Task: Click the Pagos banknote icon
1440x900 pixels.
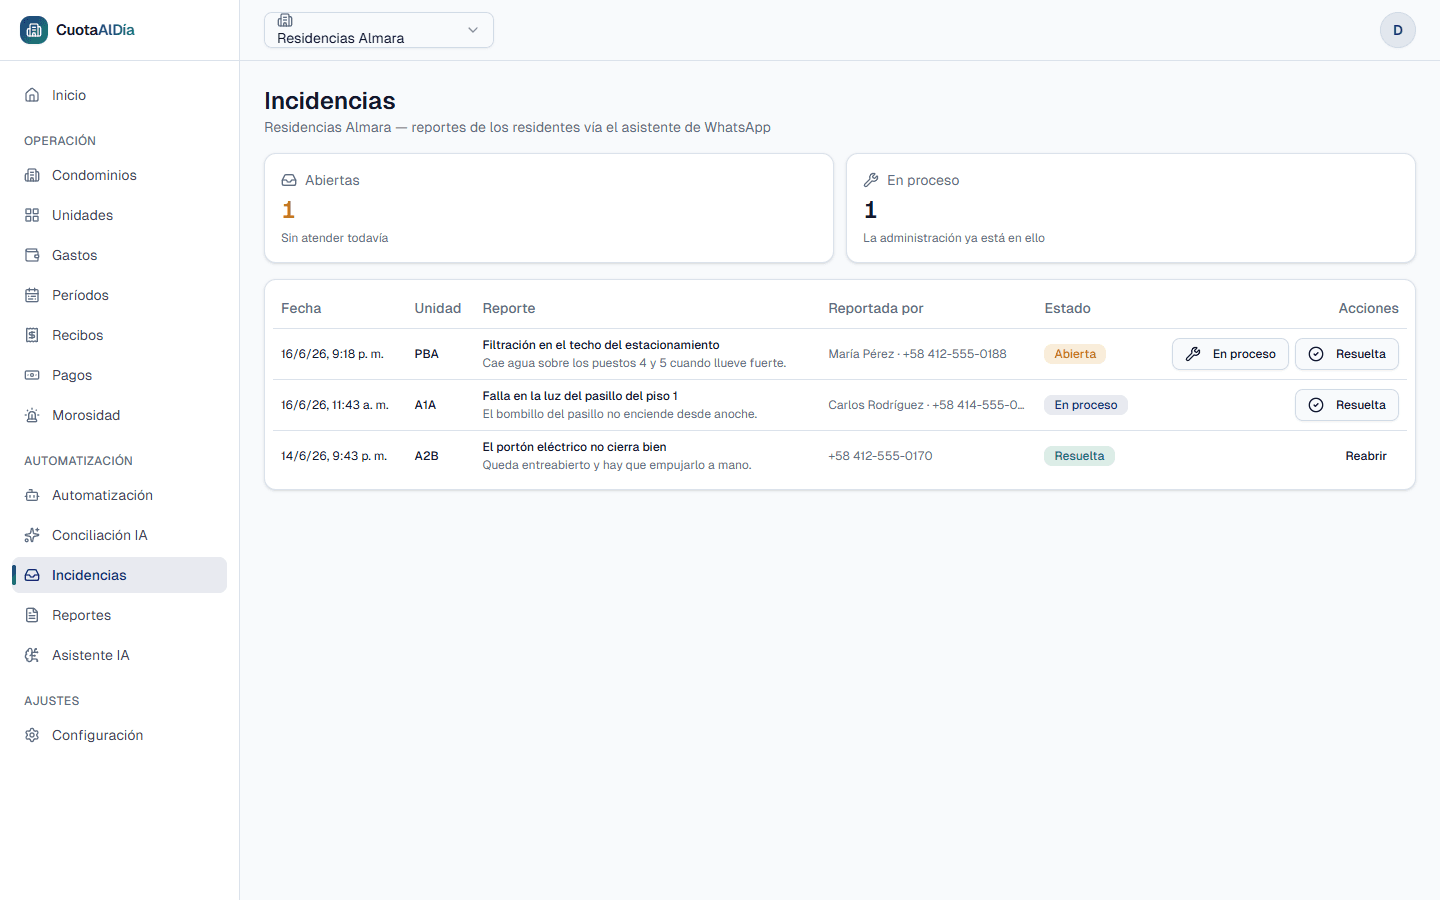Action: tap(32, 375)
